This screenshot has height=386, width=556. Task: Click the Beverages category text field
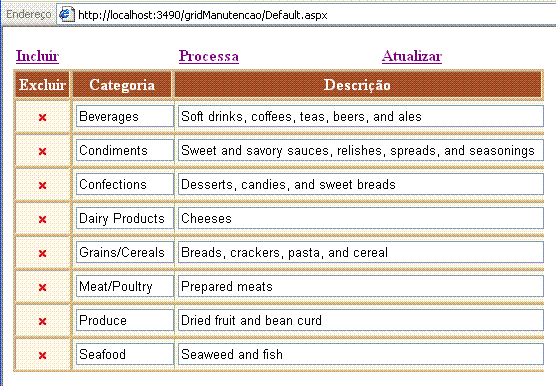[125, 116]
